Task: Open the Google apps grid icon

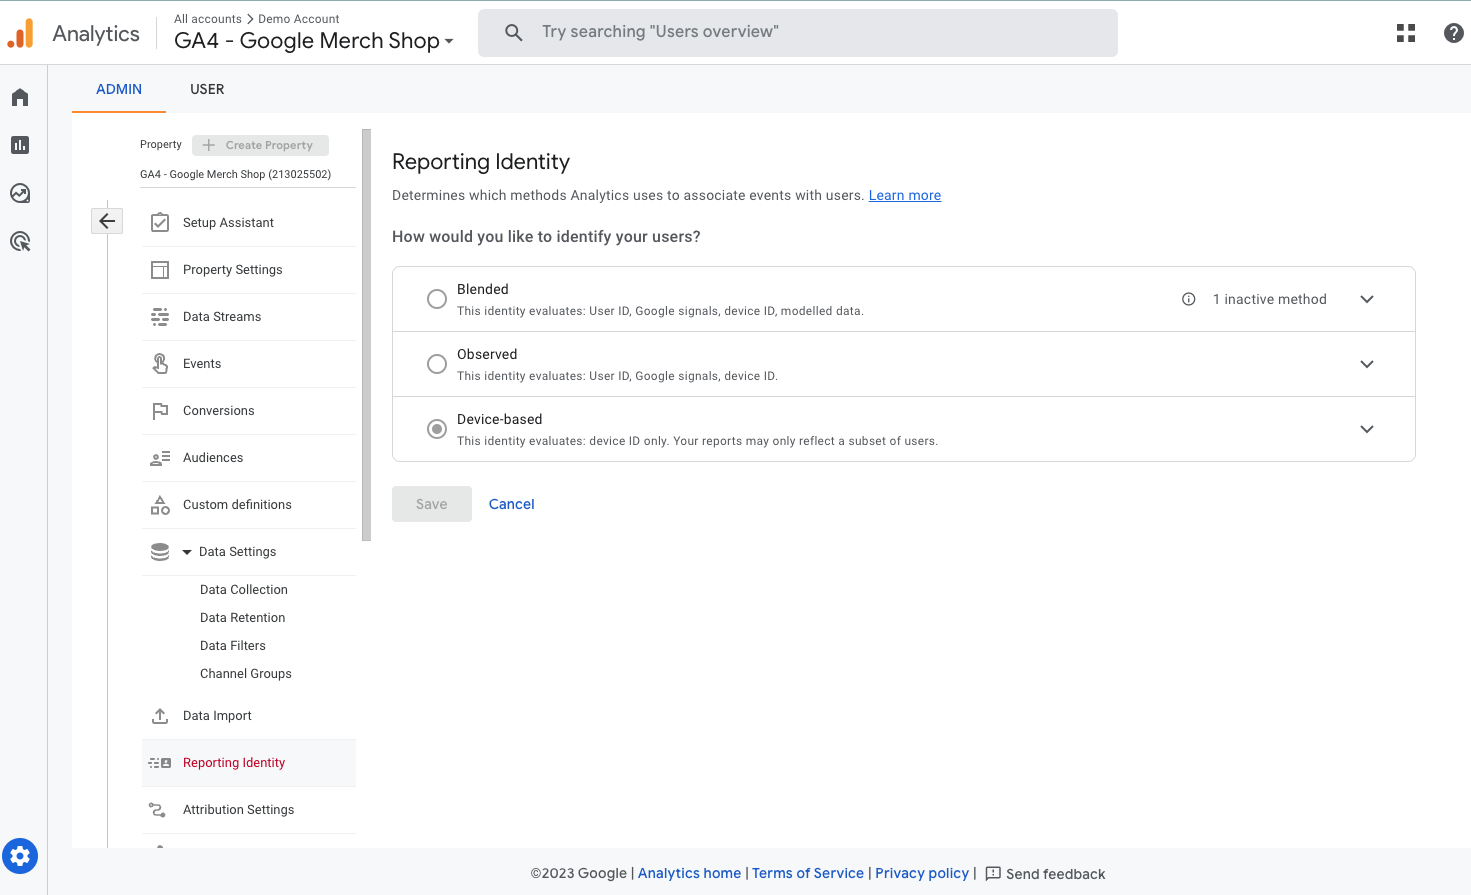Action: [x=1406, y=33]
